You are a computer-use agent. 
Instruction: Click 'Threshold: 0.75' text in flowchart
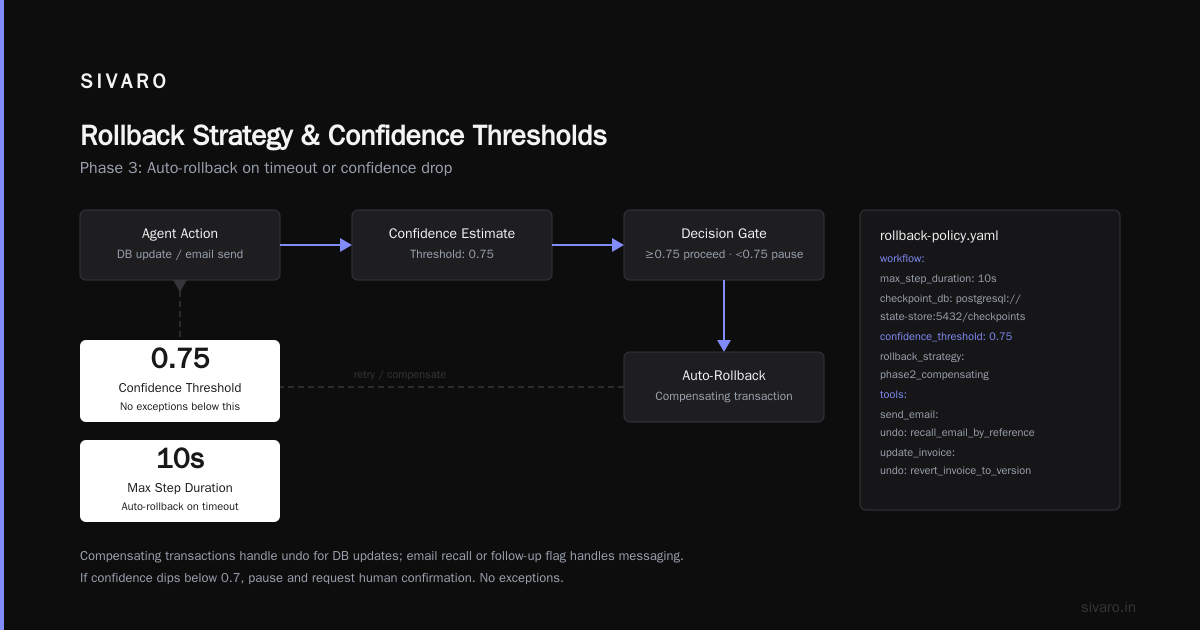(x=452, y=254)
